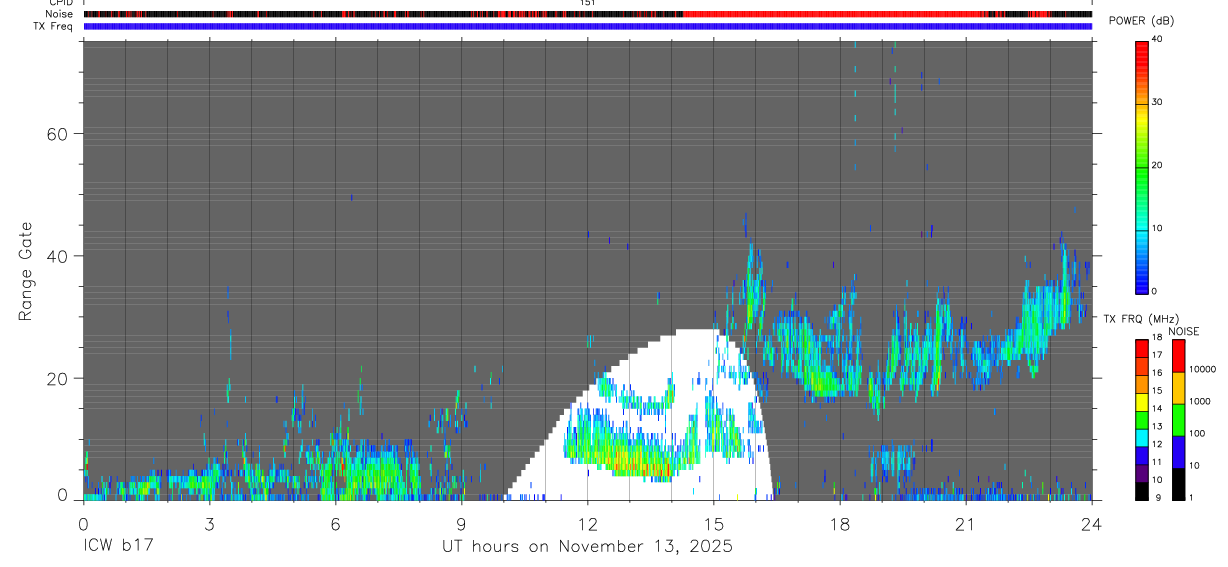The image size is (1228, 567).
Task: Click hour tick '24' on time axis
Action: point(1091,523)
